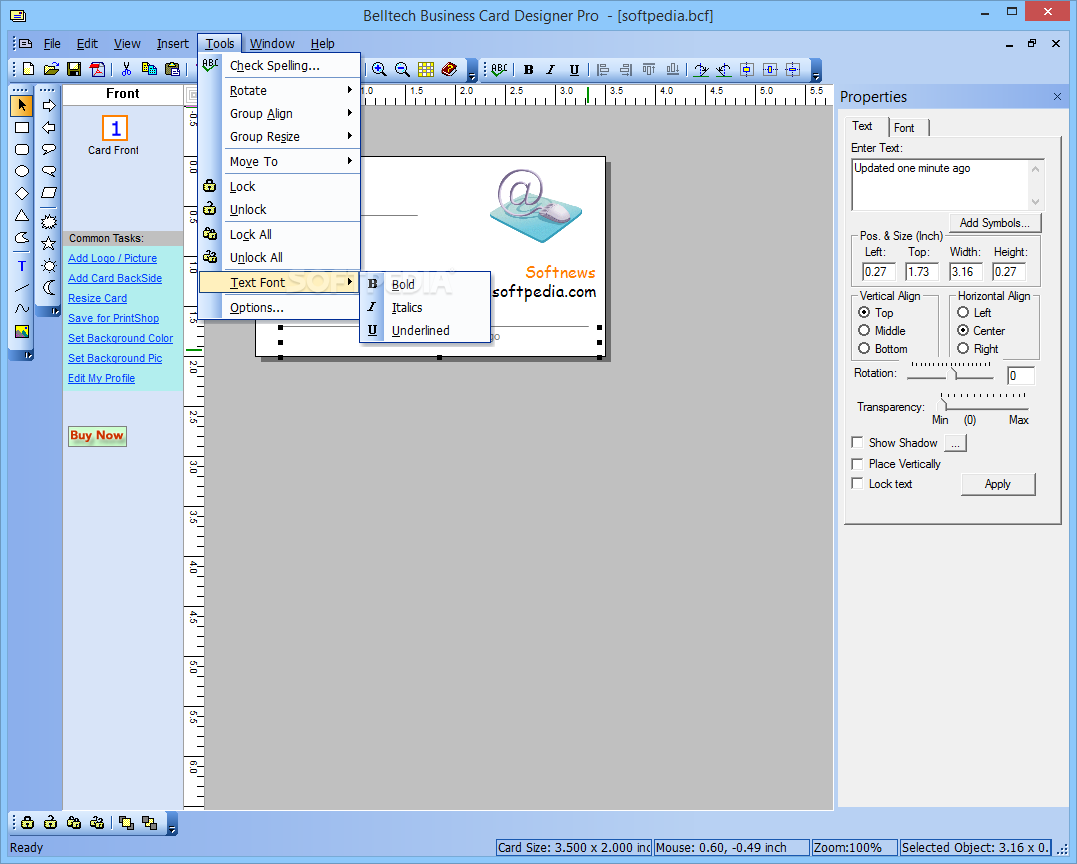Select the parallelogram shape tool
1077x864 pixels.
(x=49, y=193)
